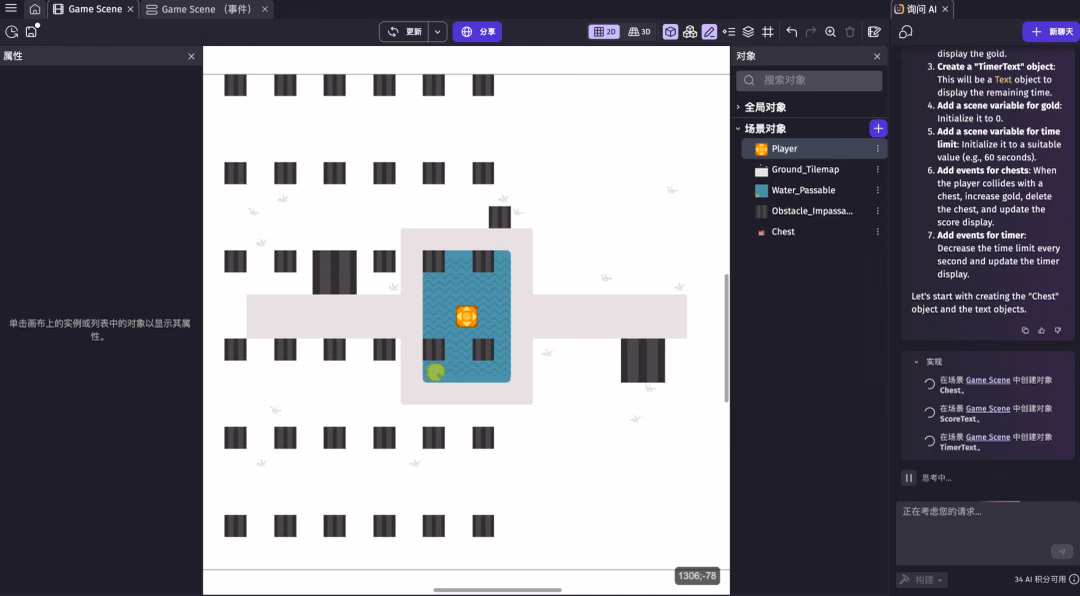Open the project version history icon
This screenshot has width=1080, height=596.
tap(12, 32)
